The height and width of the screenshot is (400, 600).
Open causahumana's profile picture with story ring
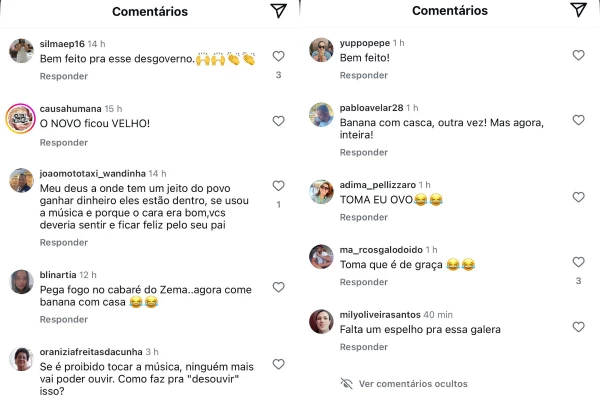pos(21,118)
